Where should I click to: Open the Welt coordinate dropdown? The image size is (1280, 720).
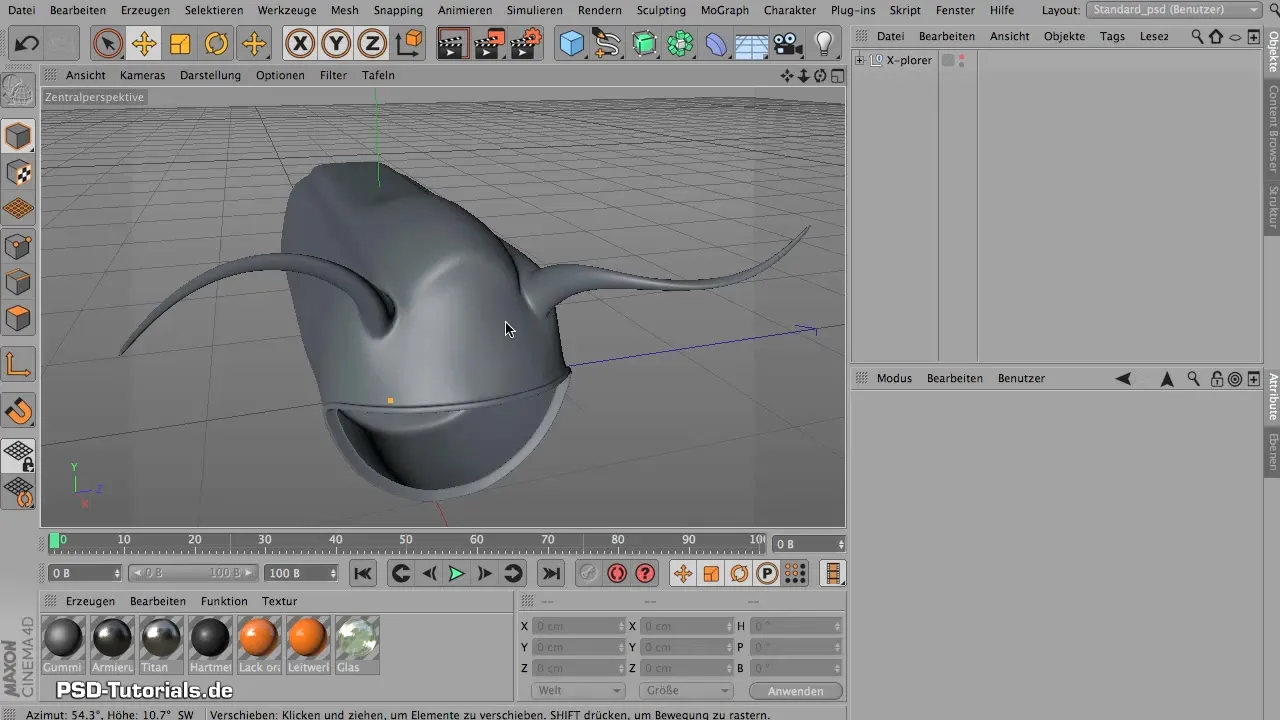(578, 691)
